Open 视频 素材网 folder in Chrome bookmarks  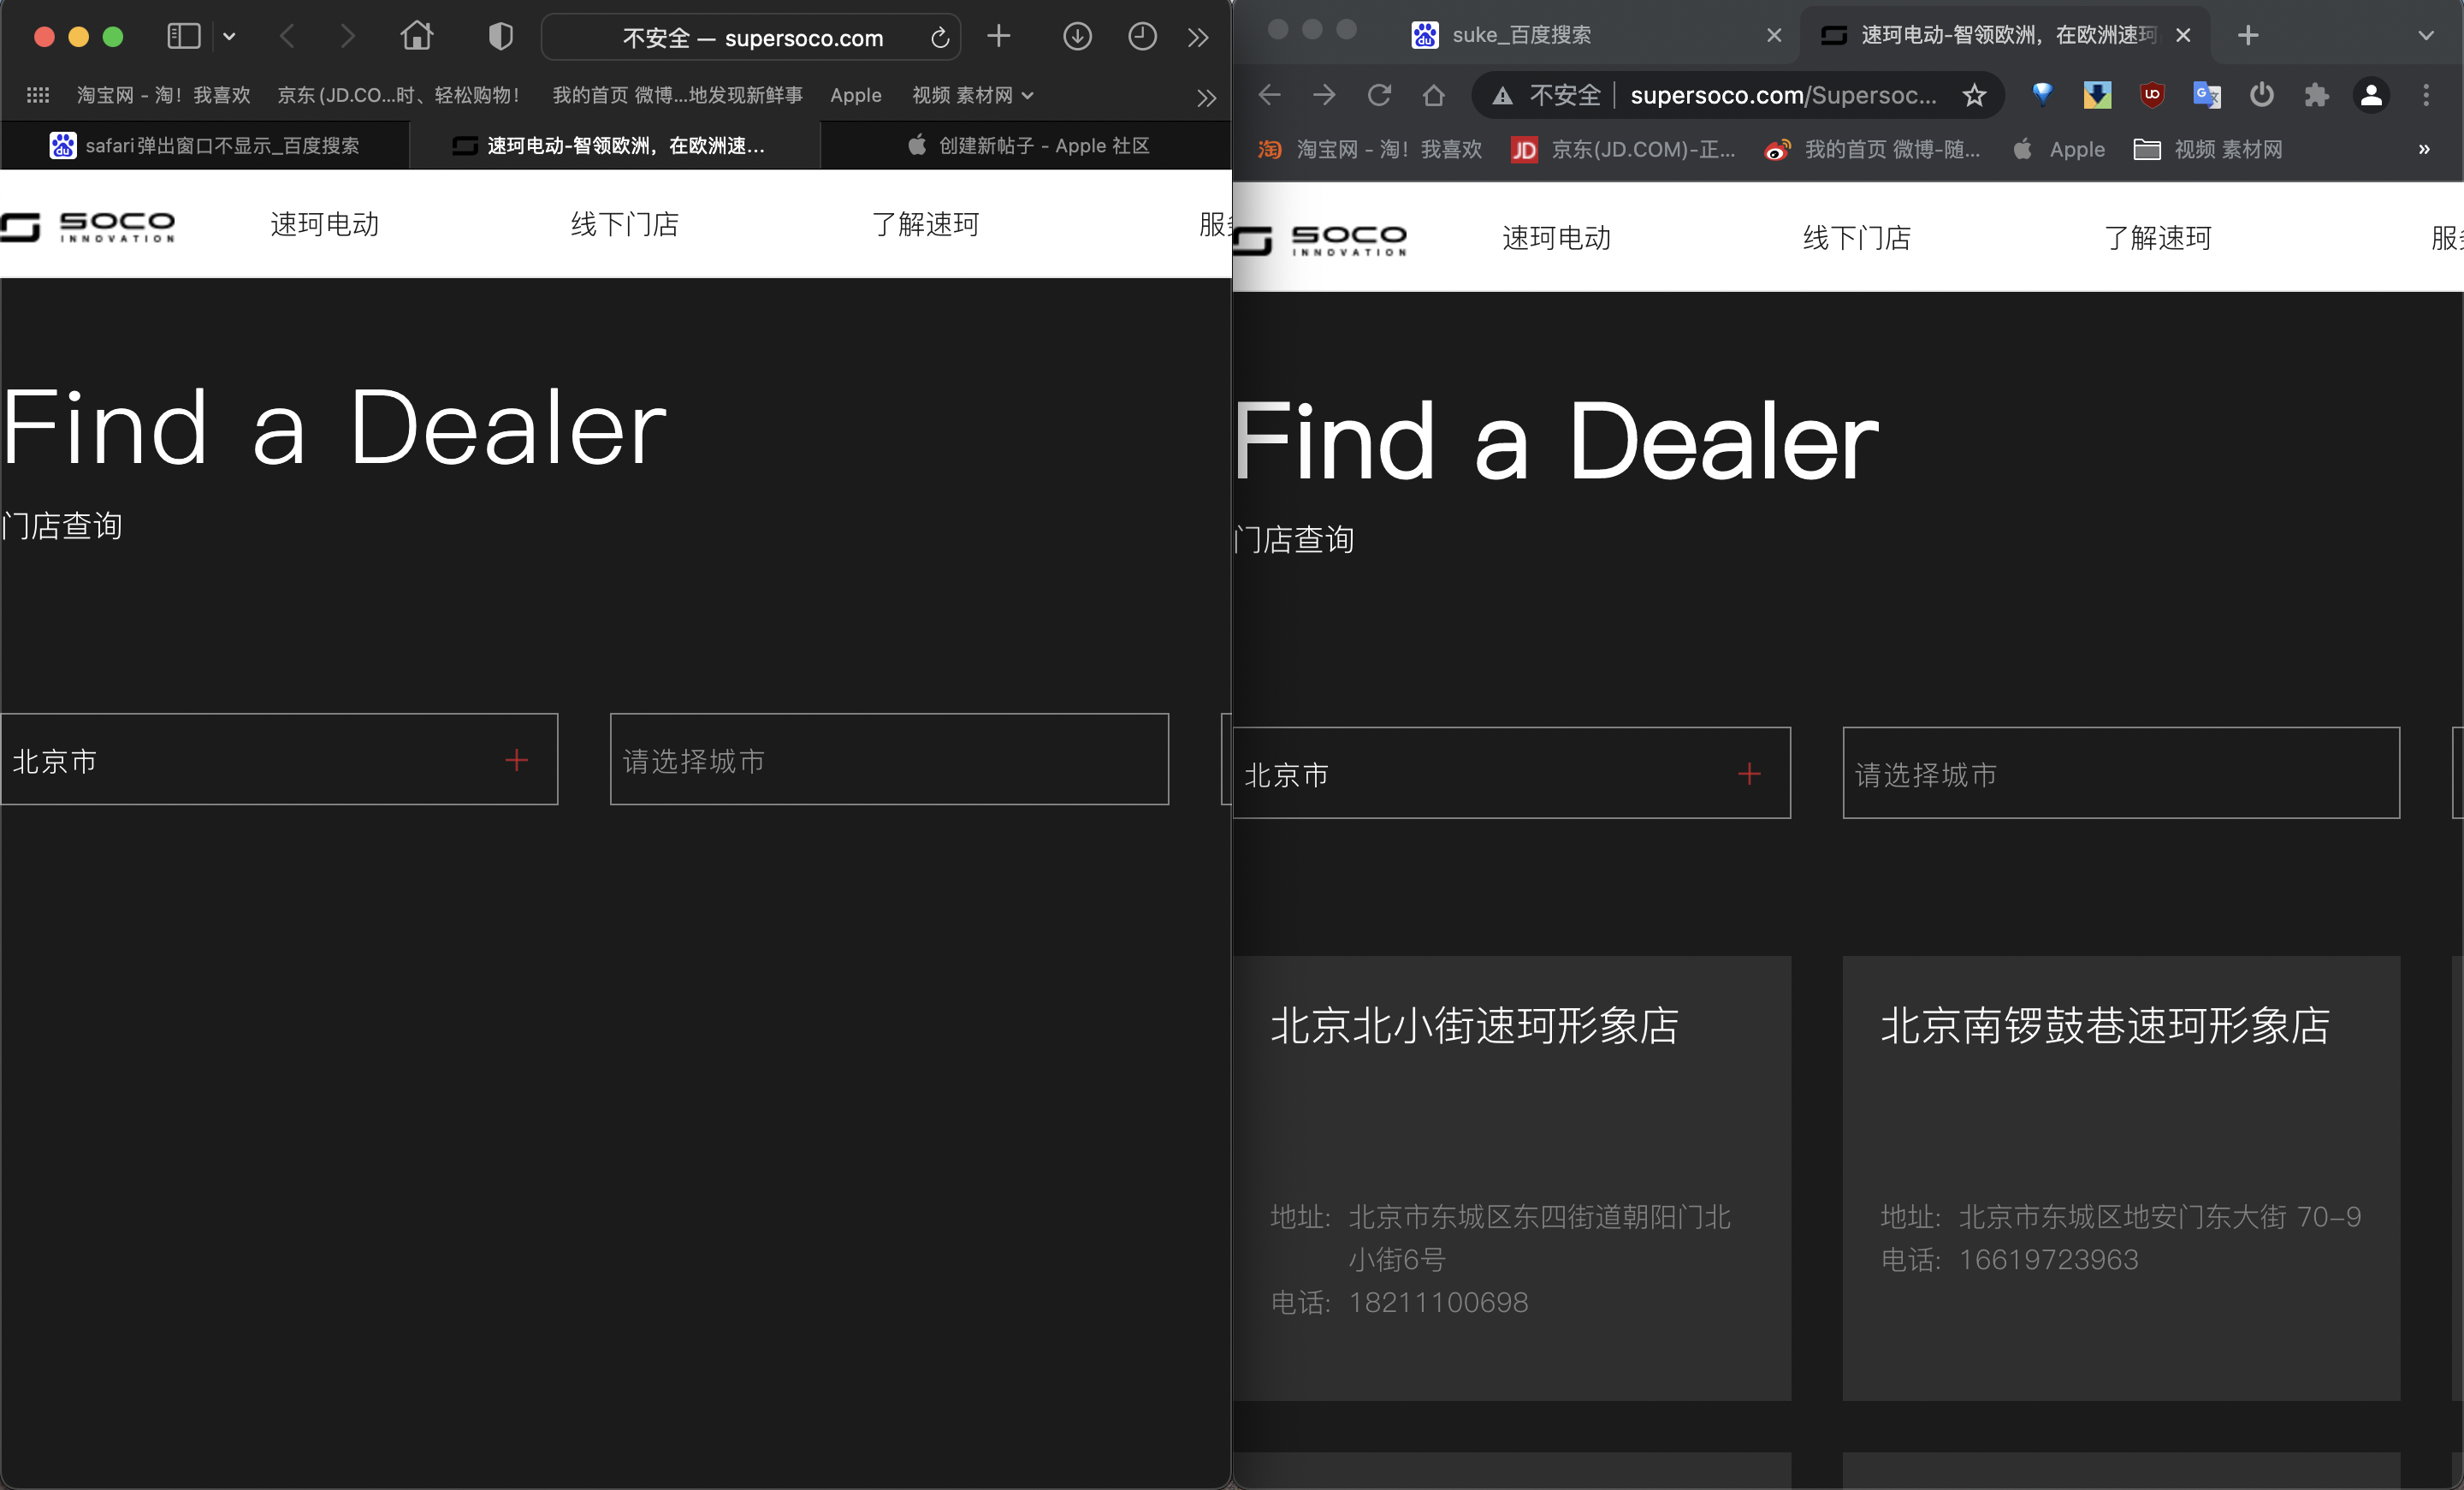tap(2208, 149)
